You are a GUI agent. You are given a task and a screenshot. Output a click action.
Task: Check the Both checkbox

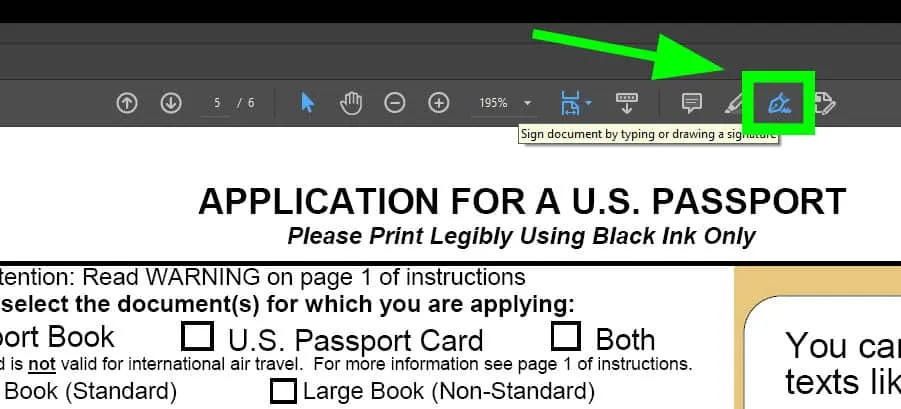tap(565, 335)
